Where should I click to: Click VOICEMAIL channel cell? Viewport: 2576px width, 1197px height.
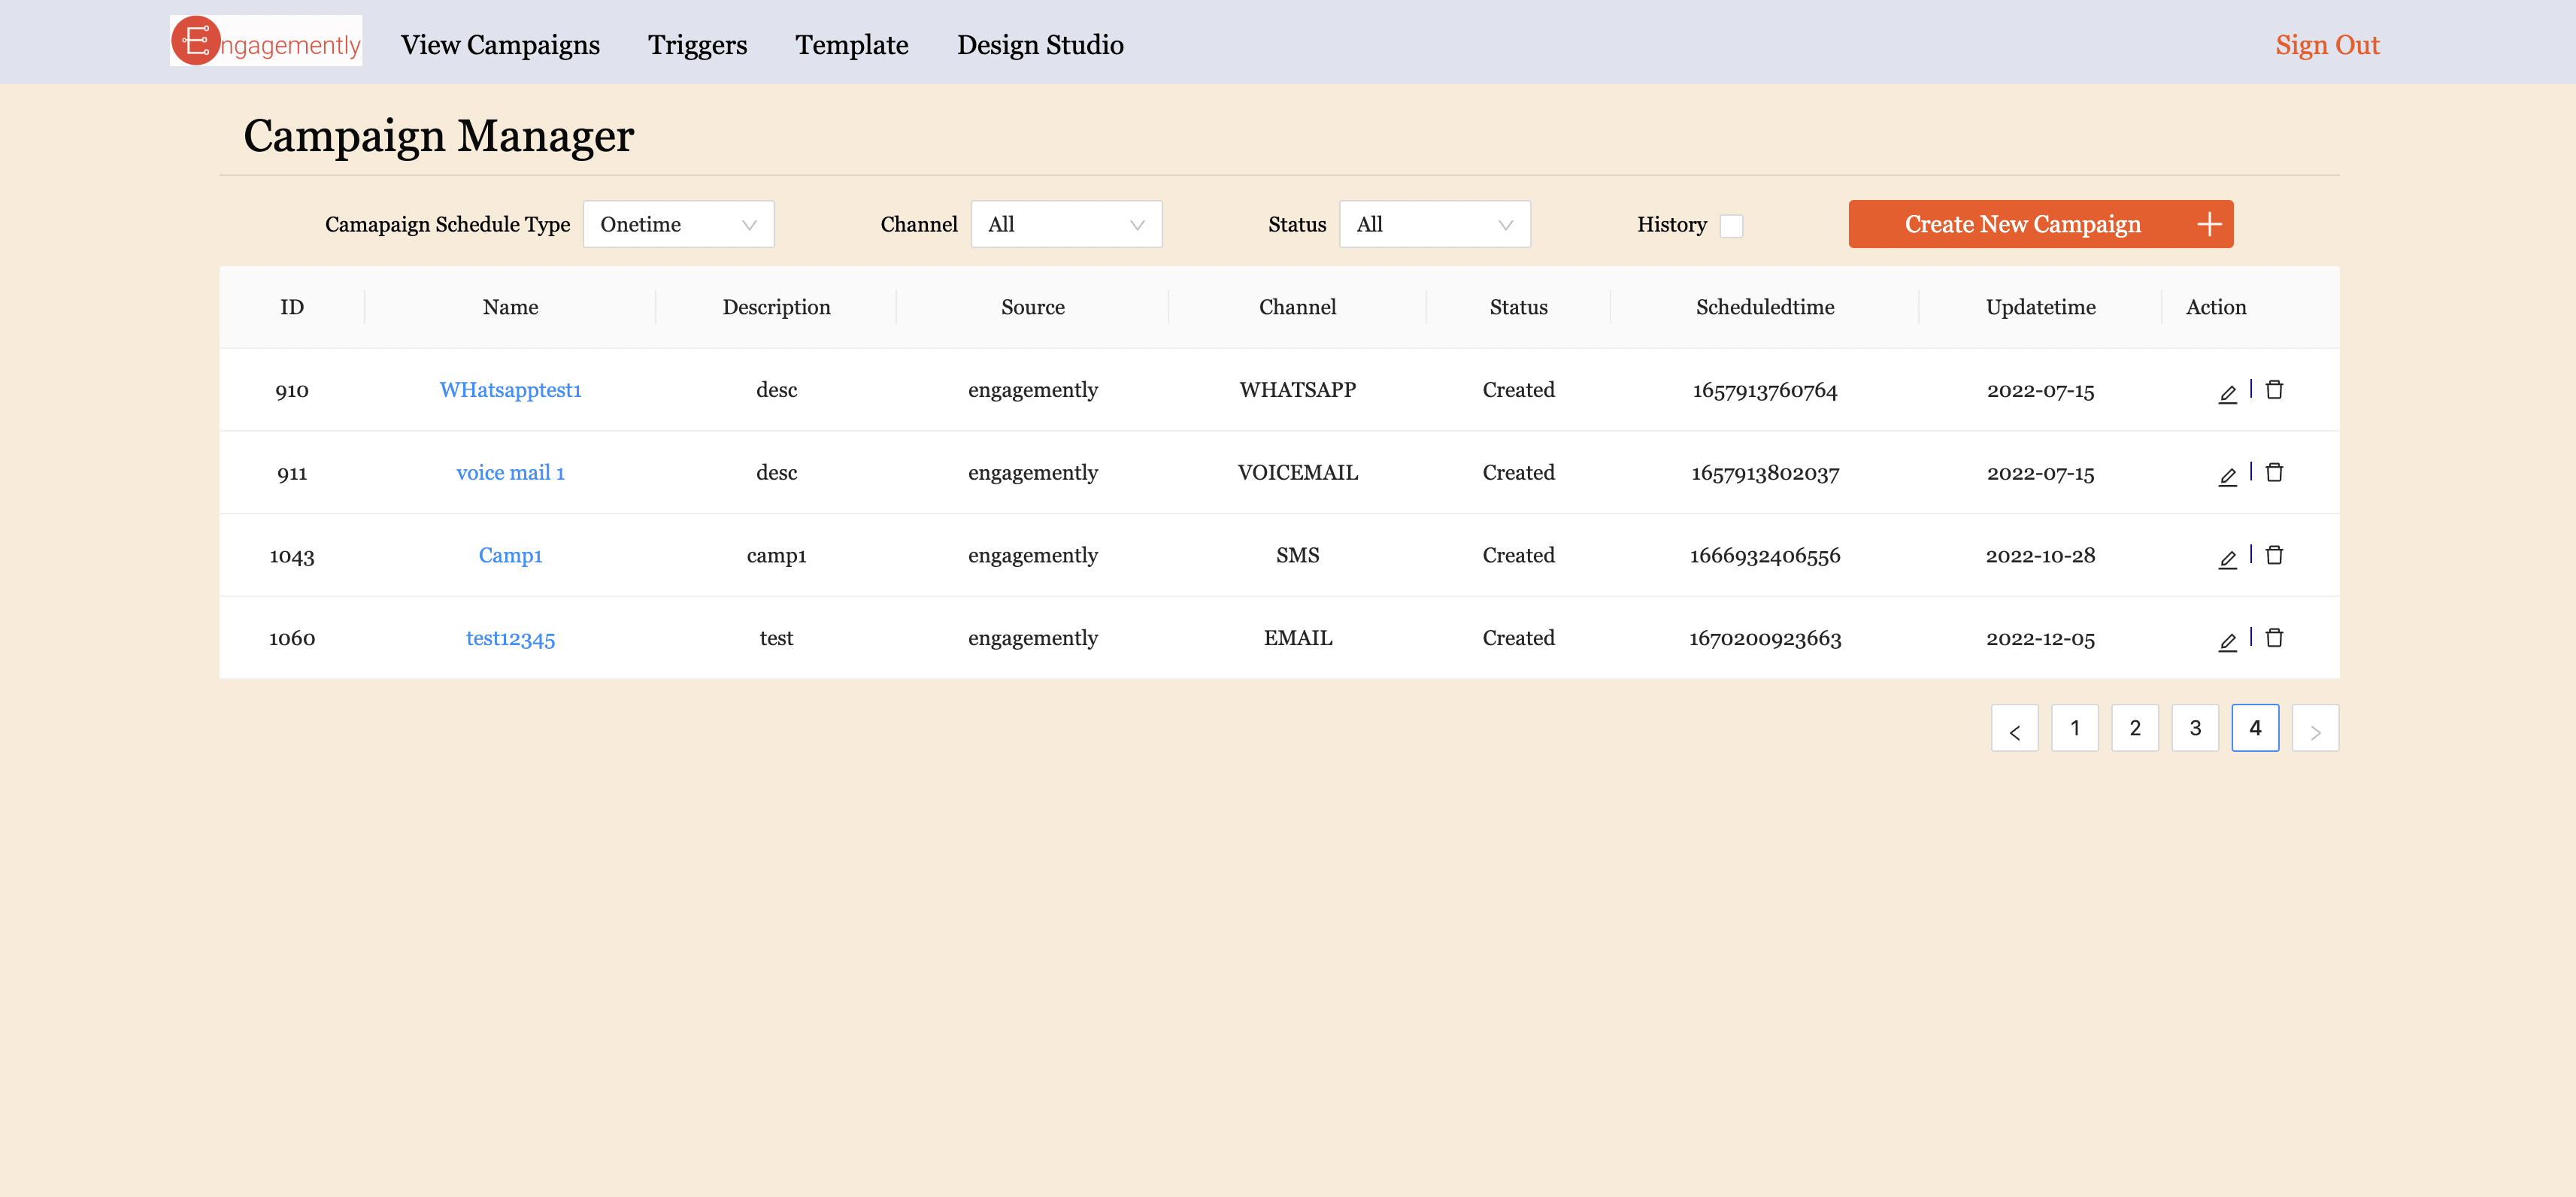pyautogui.click(x=1297, y=473)
